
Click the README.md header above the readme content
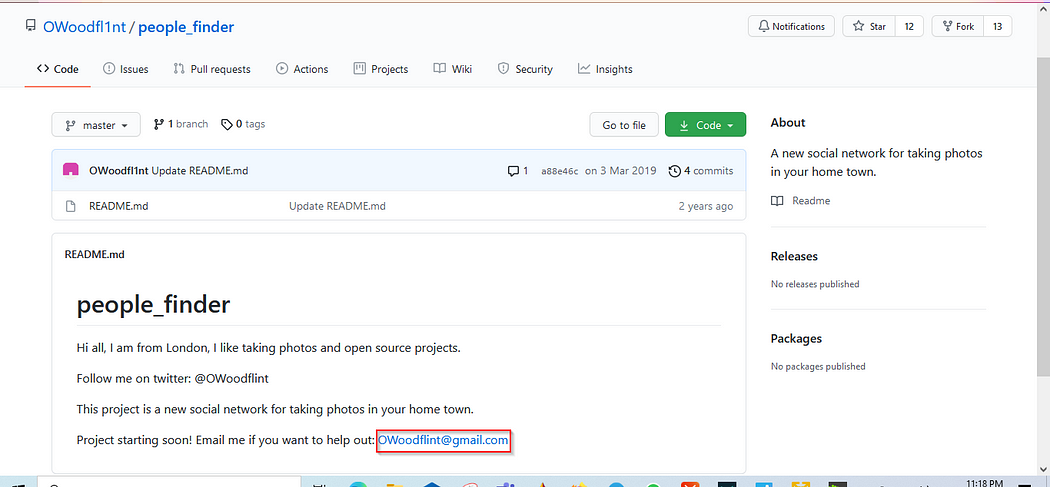point(94,255)
